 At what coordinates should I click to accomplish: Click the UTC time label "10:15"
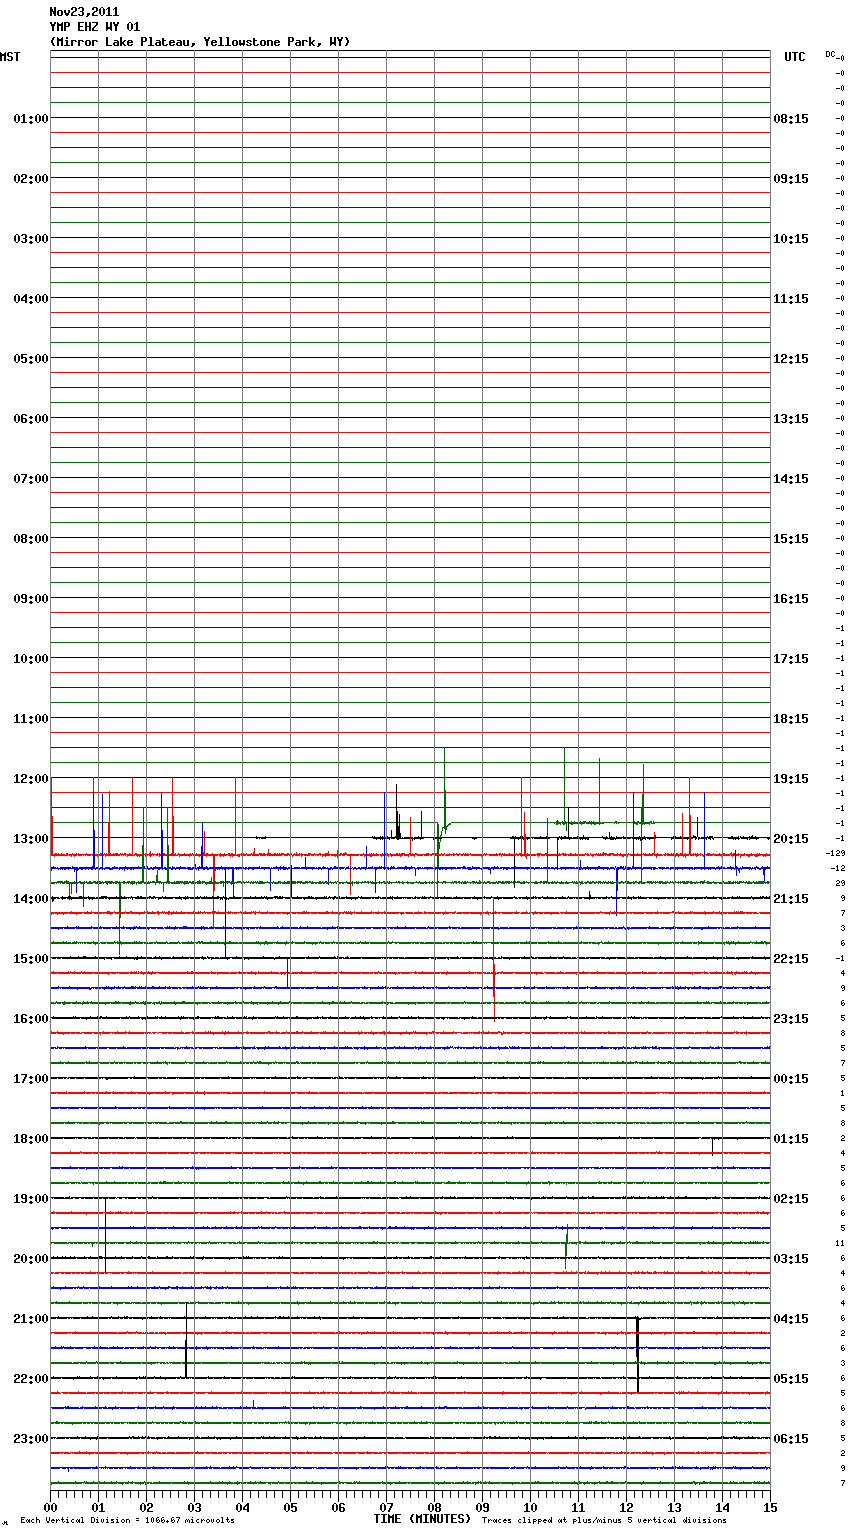click(791, 239)
